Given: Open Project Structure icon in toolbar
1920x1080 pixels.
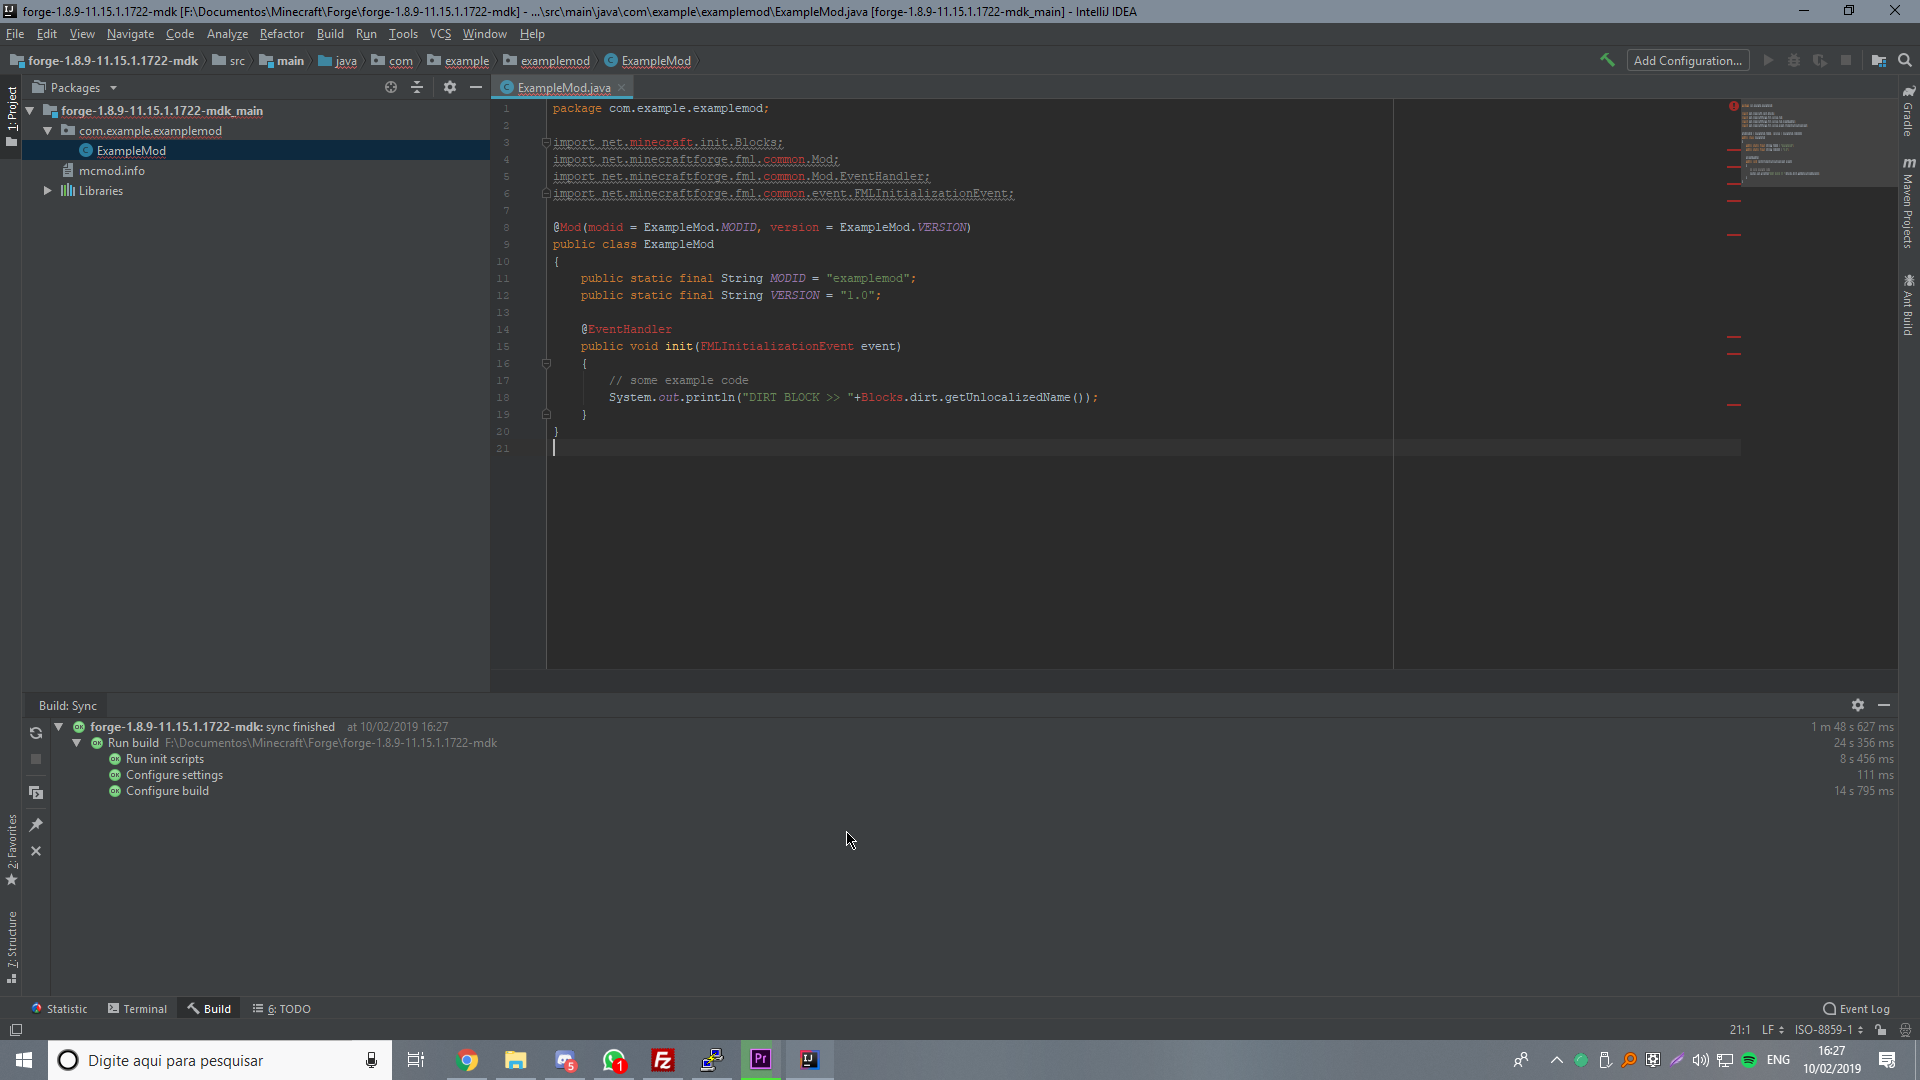Looking at the screenshot, I should [1879, 60].
